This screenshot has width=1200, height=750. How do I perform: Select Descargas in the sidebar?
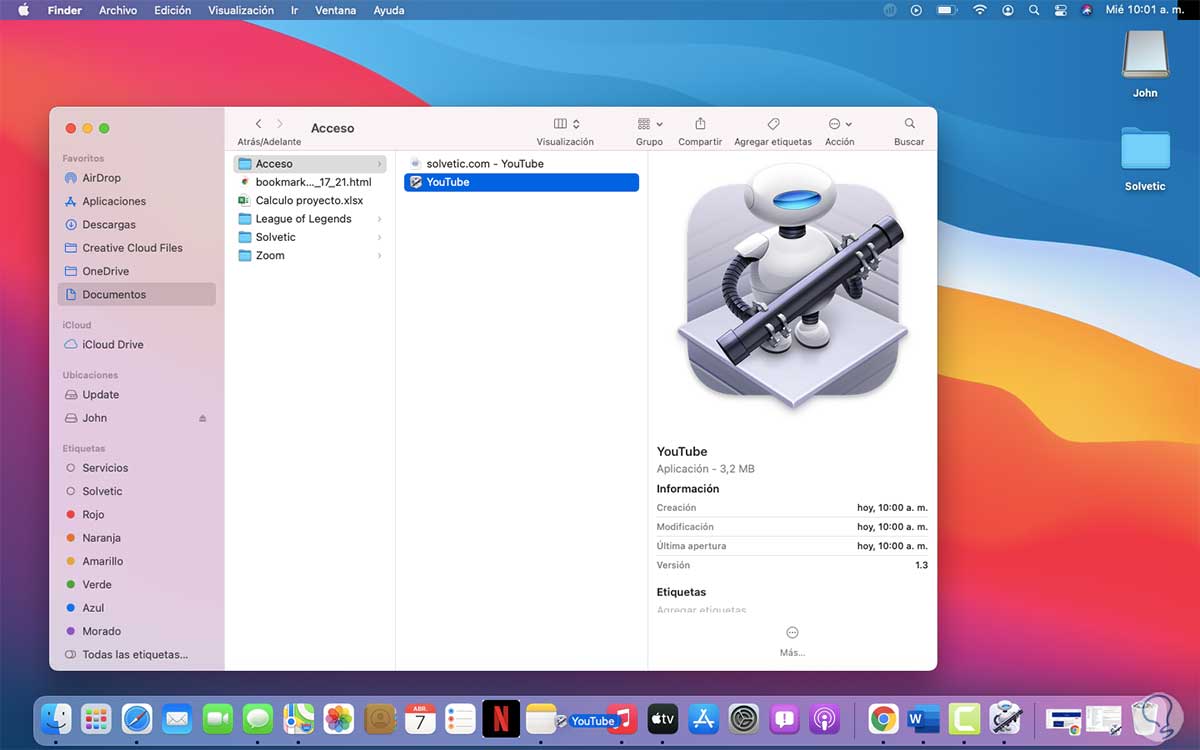click(x=136, y=225)
